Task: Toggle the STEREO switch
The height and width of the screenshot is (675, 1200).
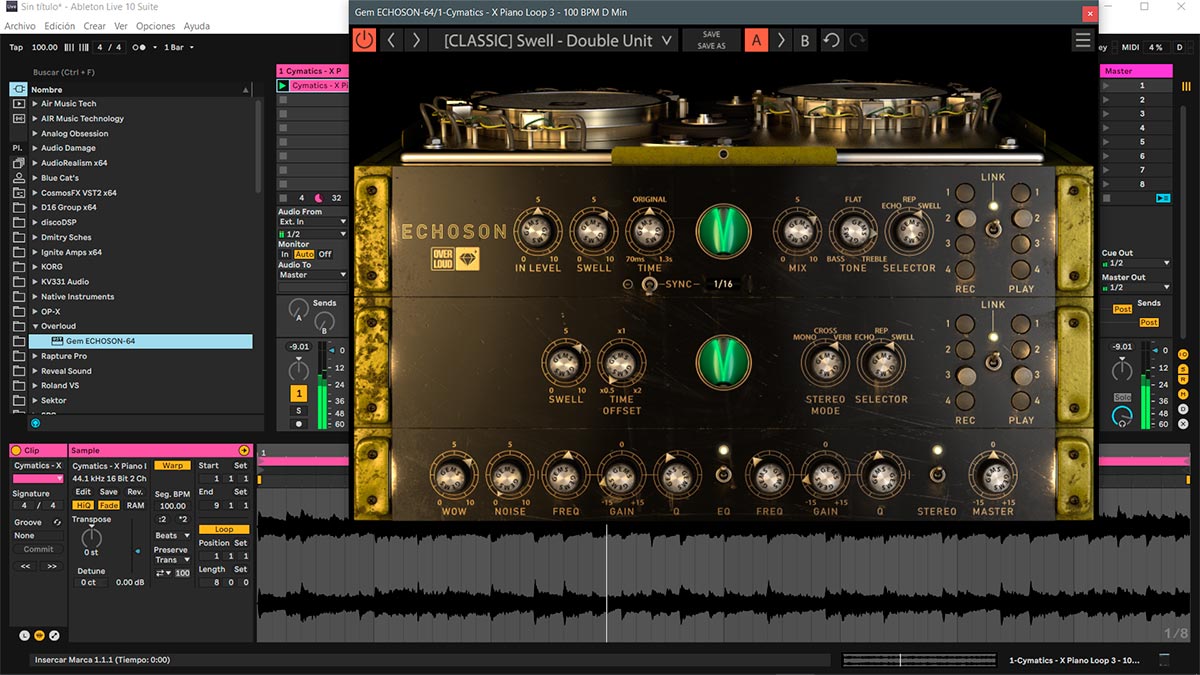Action: tap(937, 474)
